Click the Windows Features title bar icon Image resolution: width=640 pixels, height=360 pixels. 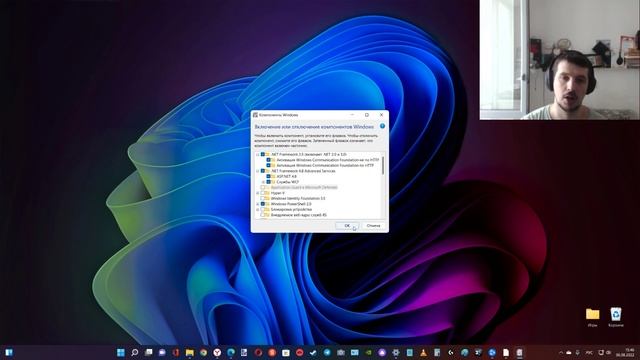[x=255, y=115]
